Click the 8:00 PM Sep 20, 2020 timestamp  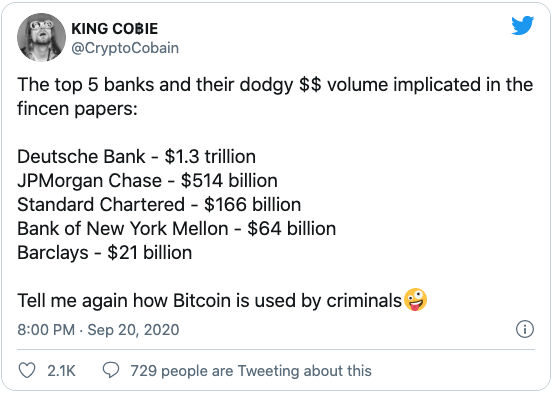point(98,330)
